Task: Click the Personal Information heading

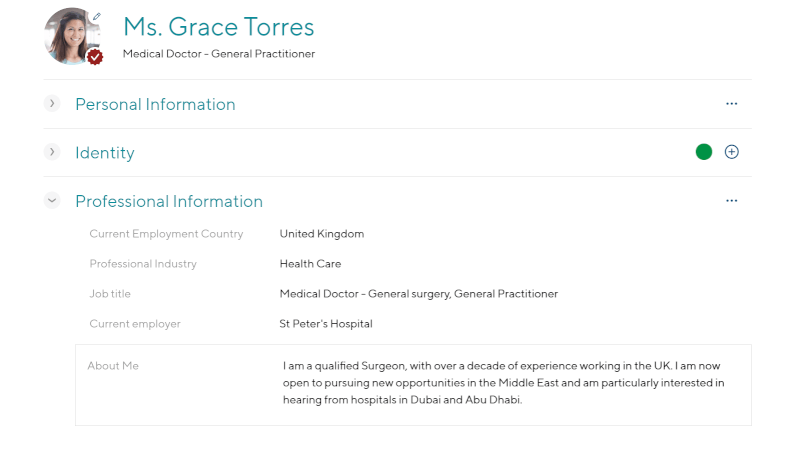Action: 155,104
